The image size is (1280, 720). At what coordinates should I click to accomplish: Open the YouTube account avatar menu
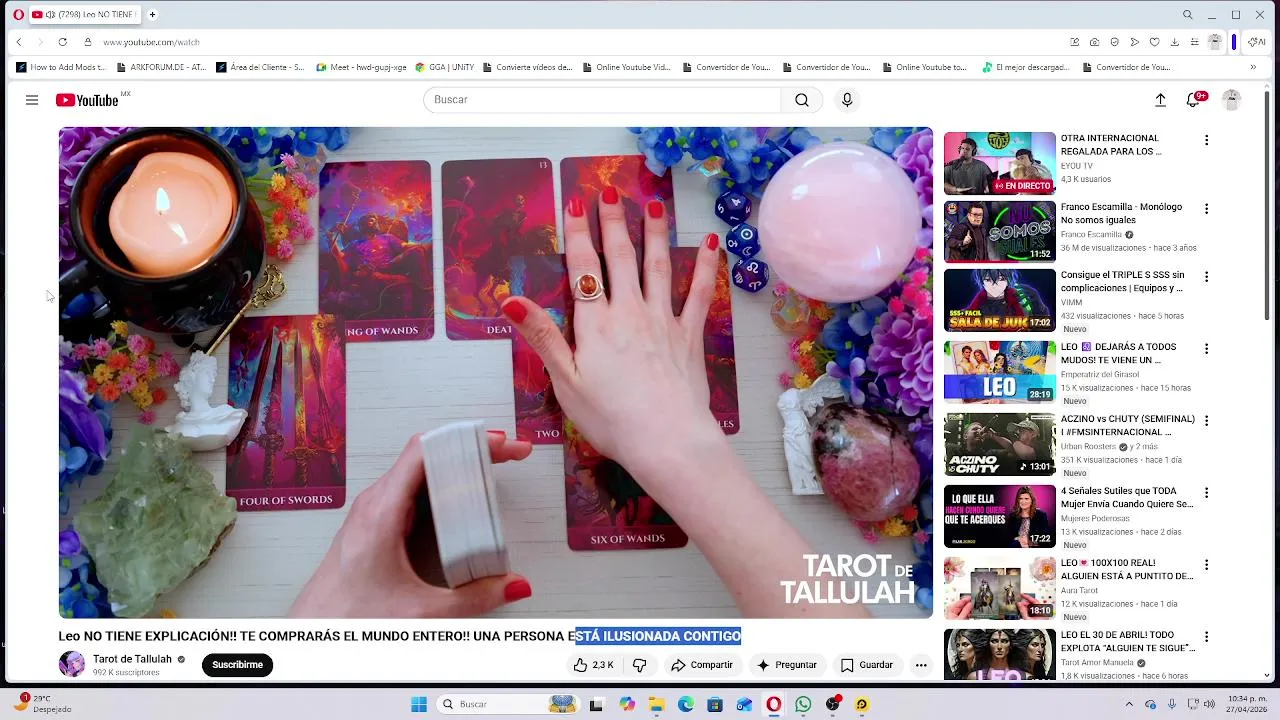(1232, 100)
